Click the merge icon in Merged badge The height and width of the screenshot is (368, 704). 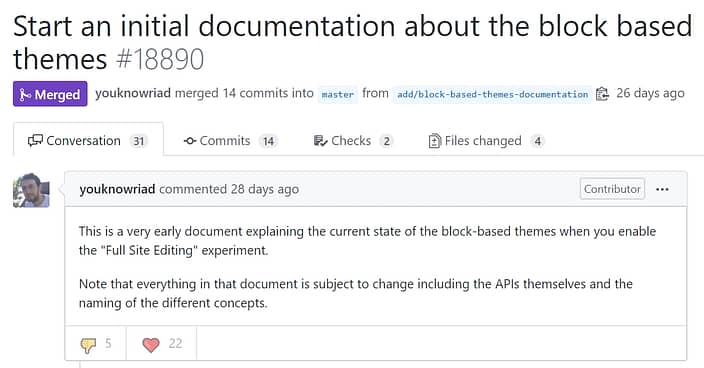[x=26, y=95]
